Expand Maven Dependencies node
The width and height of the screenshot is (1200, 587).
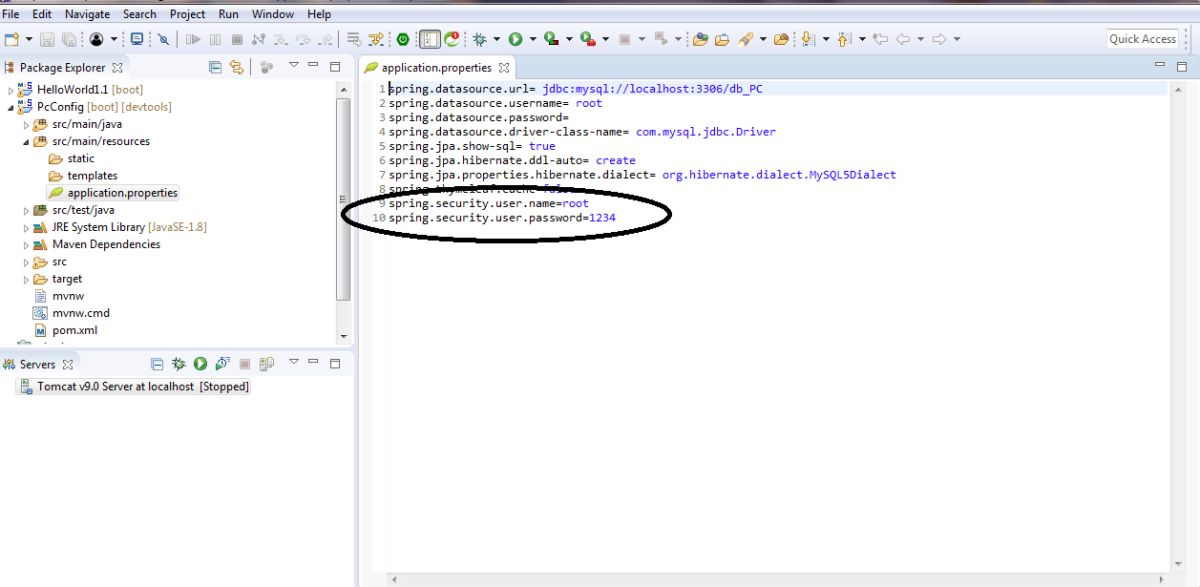pos(27,245)
